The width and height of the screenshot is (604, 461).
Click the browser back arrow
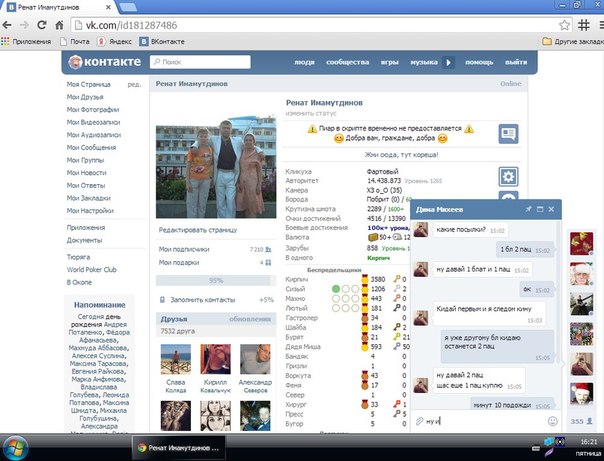[7, 25]
